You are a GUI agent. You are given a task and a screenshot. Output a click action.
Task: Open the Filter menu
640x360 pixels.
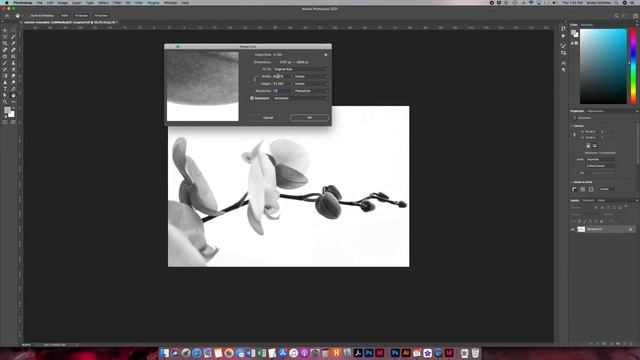(x=117, y=2)
